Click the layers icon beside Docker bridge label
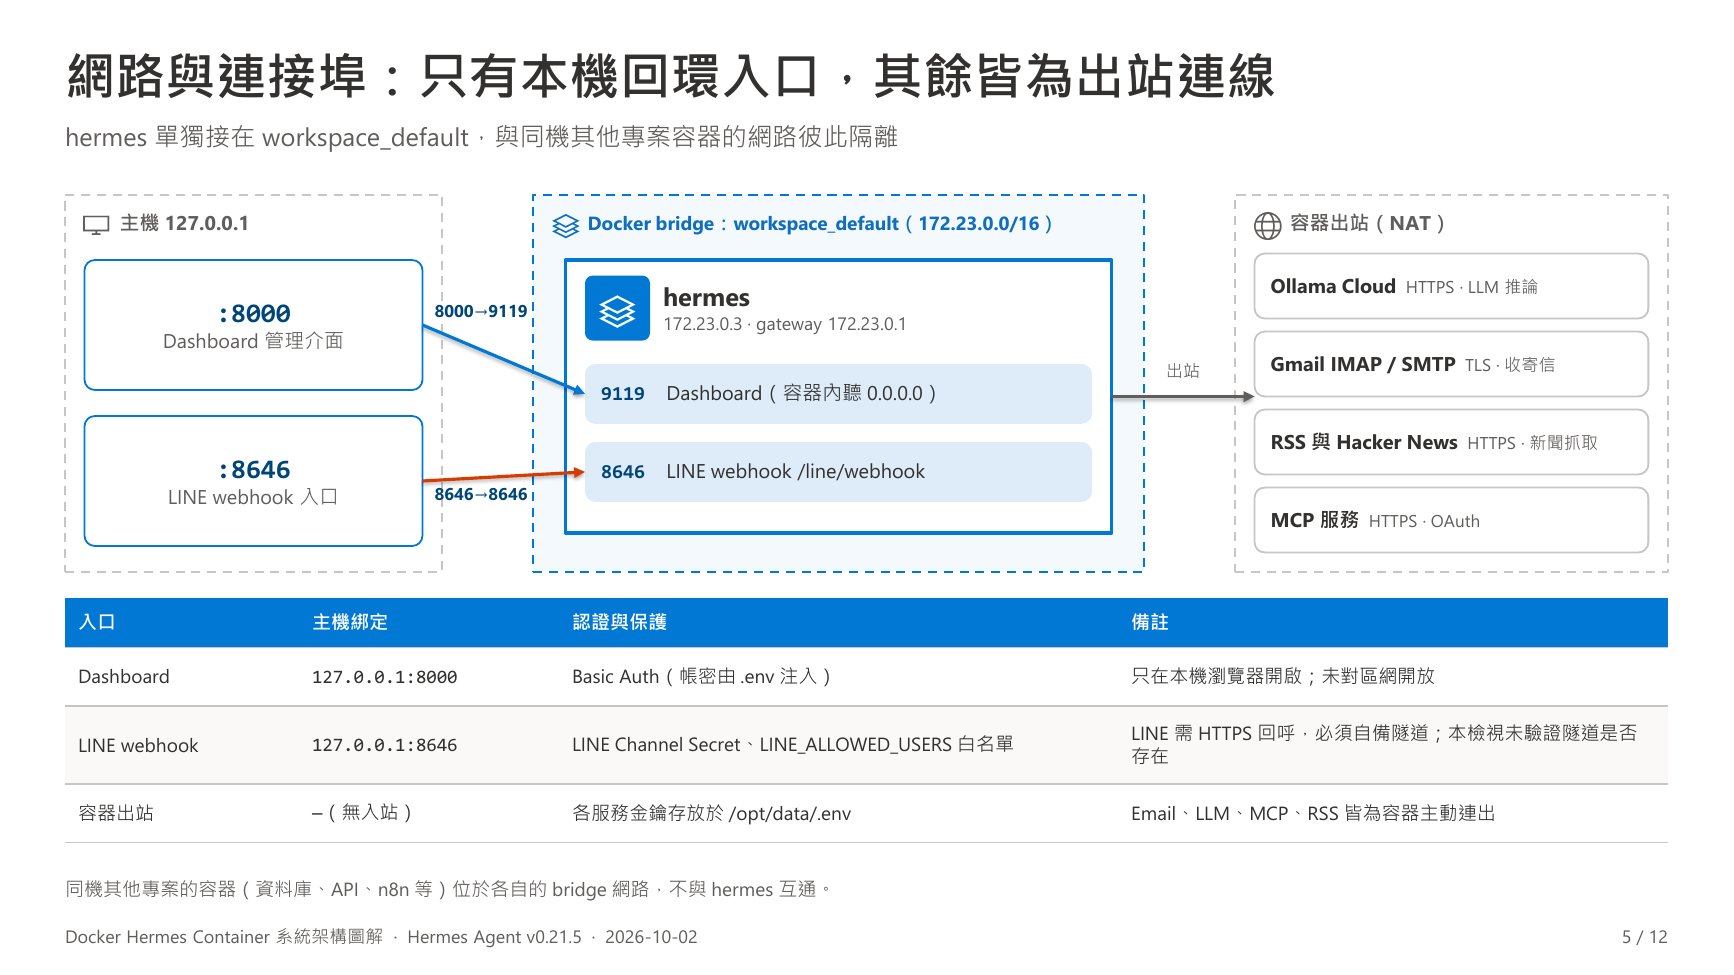 coord(565,226)
